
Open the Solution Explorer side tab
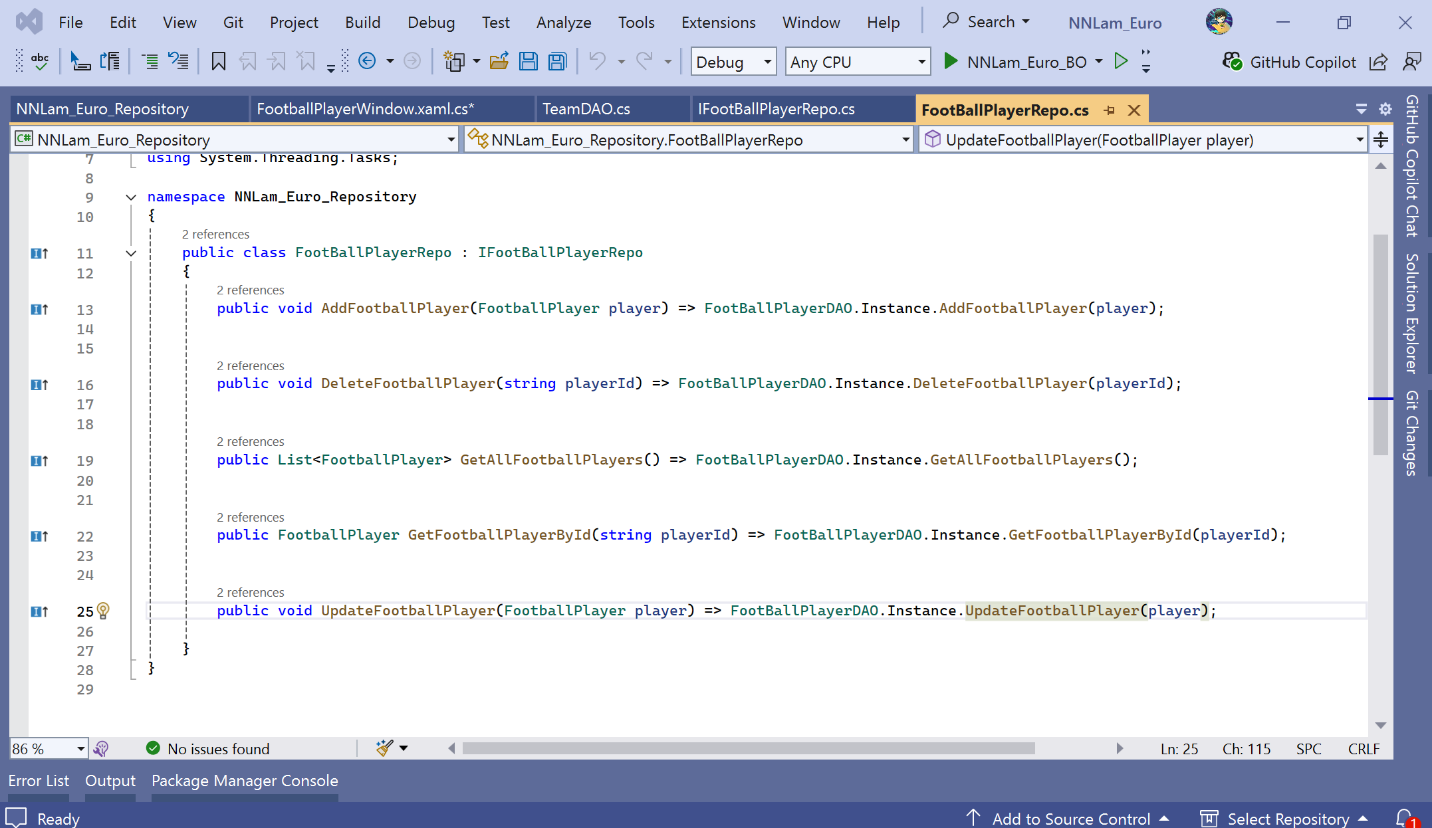(1412, 312)
